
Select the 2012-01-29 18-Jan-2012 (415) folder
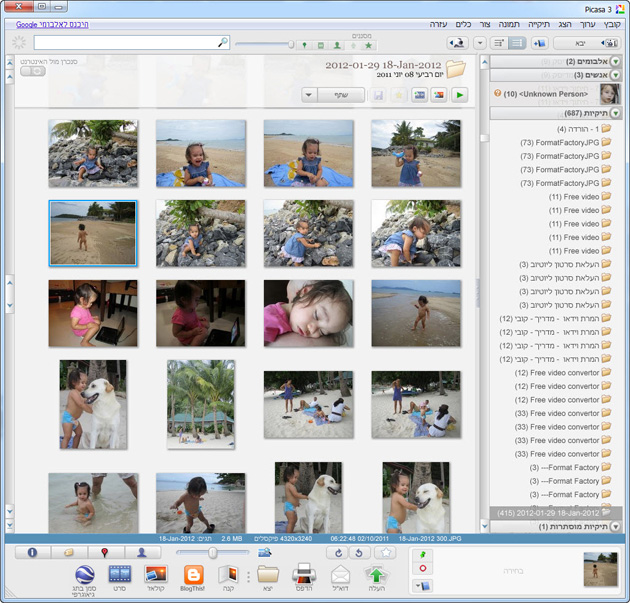(555, 513)
